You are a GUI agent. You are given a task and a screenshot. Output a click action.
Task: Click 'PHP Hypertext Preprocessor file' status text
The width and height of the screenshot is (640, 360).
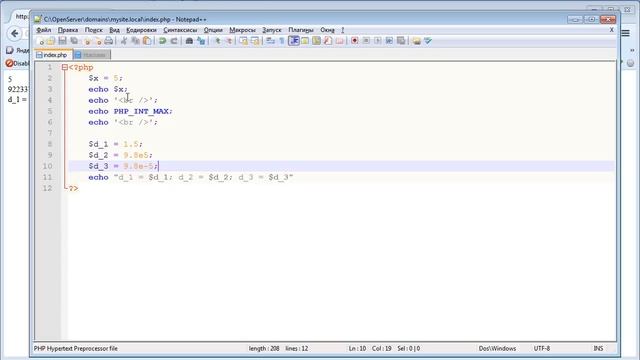point(76,349)
